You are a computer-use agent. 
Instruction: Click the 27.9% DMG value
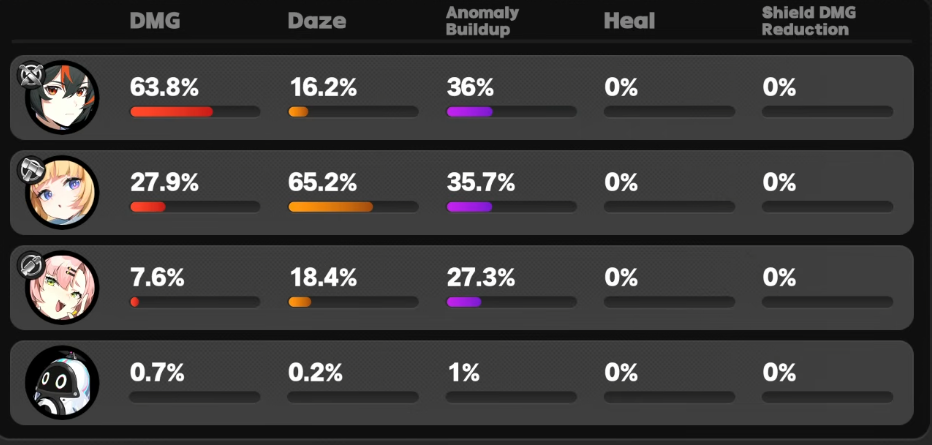click(164, 184)
